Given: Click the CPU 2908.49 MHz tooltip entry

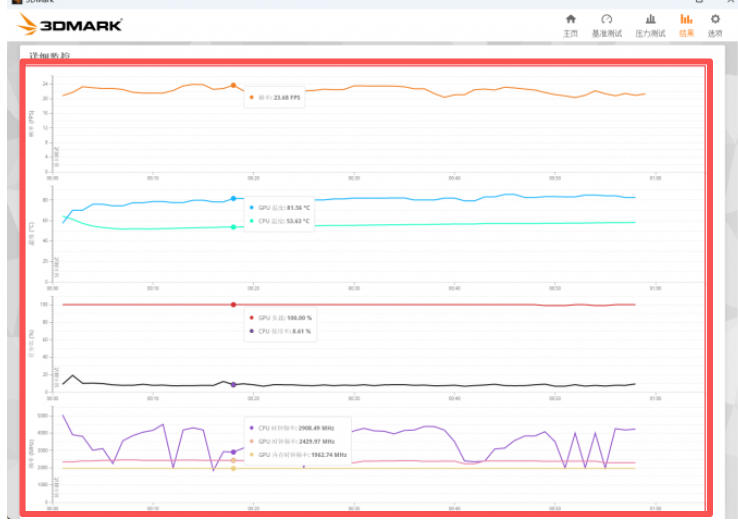Looking at the screenshot, I should tap(297, 427).
